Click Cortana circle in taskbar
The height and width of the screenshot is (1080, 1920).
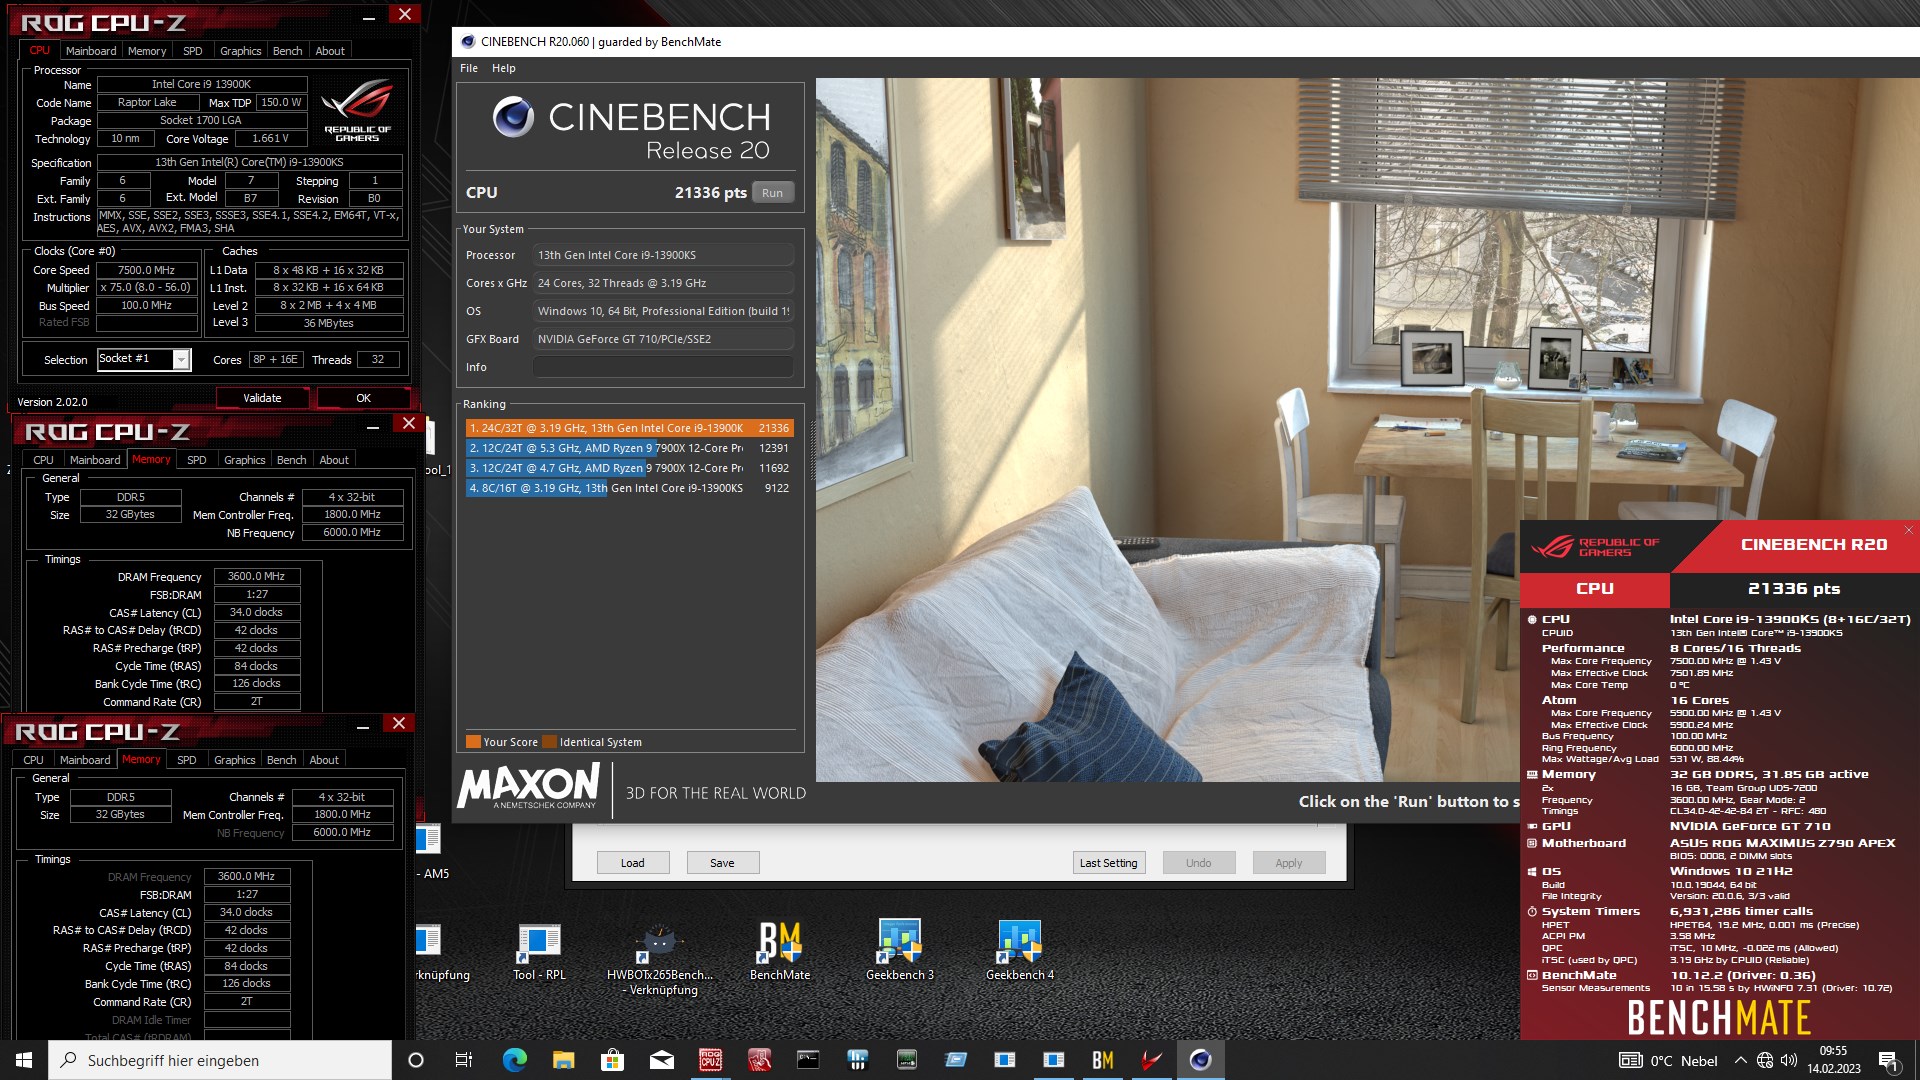tap(416, 1060)
